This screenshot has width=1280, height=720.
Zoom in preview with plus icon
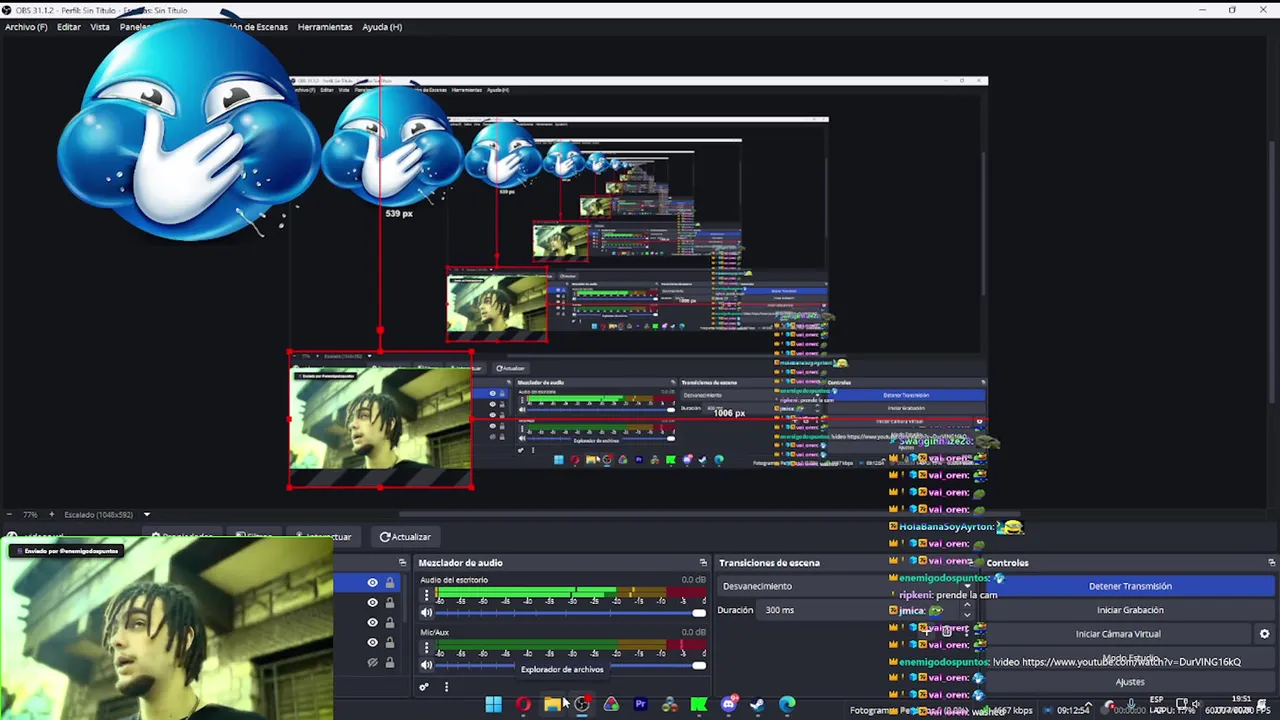(x=50, y=515)
